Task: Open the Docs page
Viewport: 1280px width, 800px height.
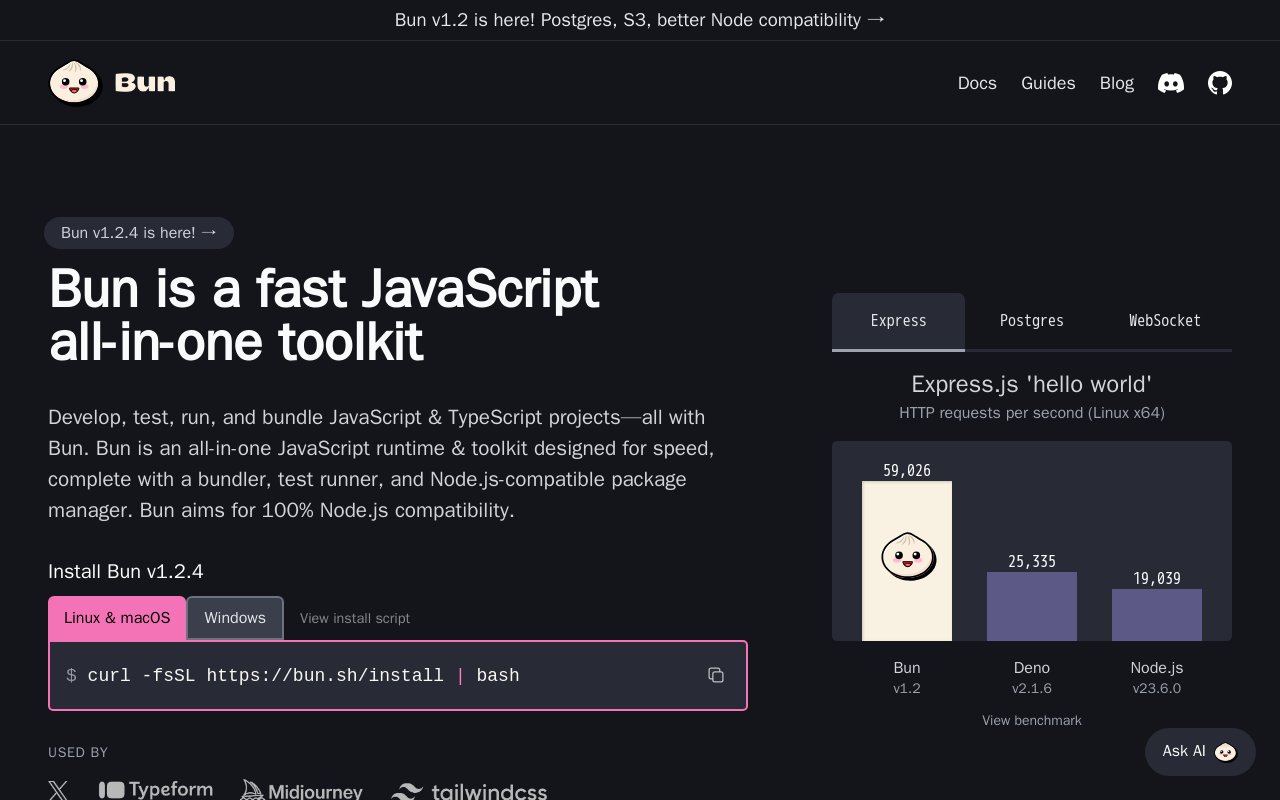Action: (x=977, y=83)
